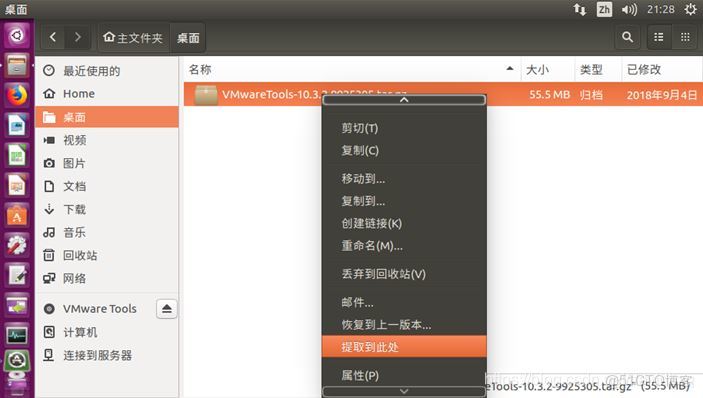Choose 复制(C) from context menu
Screen dimensions: 703x398
coord(404,151)
